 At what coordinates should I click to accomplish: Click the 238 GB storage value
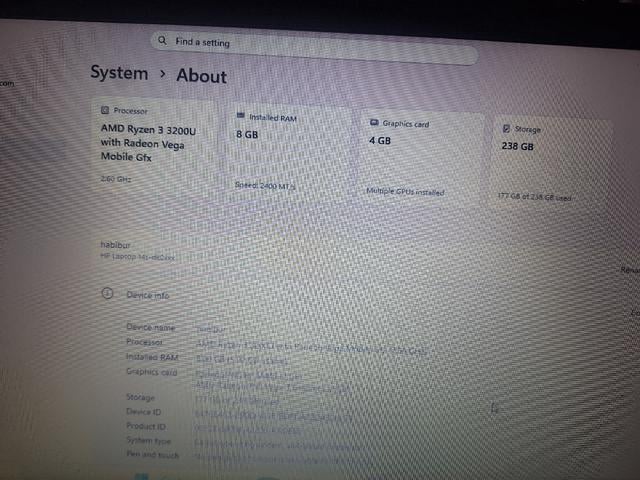518,146
